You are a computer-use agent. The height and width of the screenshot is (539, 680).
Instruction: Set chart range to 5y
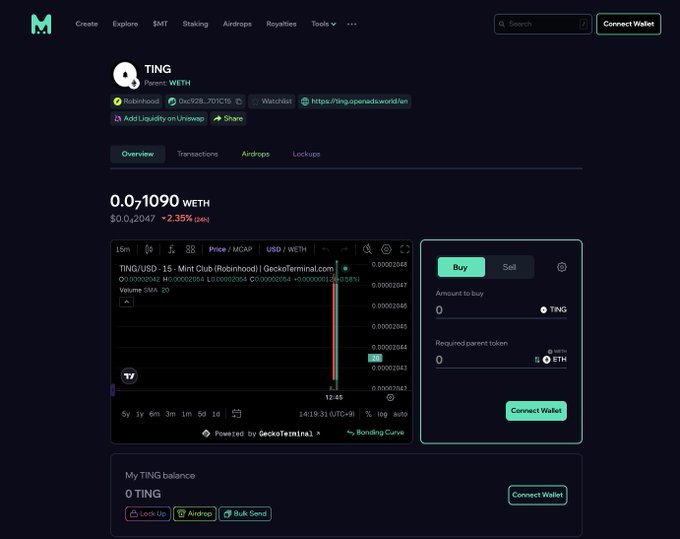126,414
